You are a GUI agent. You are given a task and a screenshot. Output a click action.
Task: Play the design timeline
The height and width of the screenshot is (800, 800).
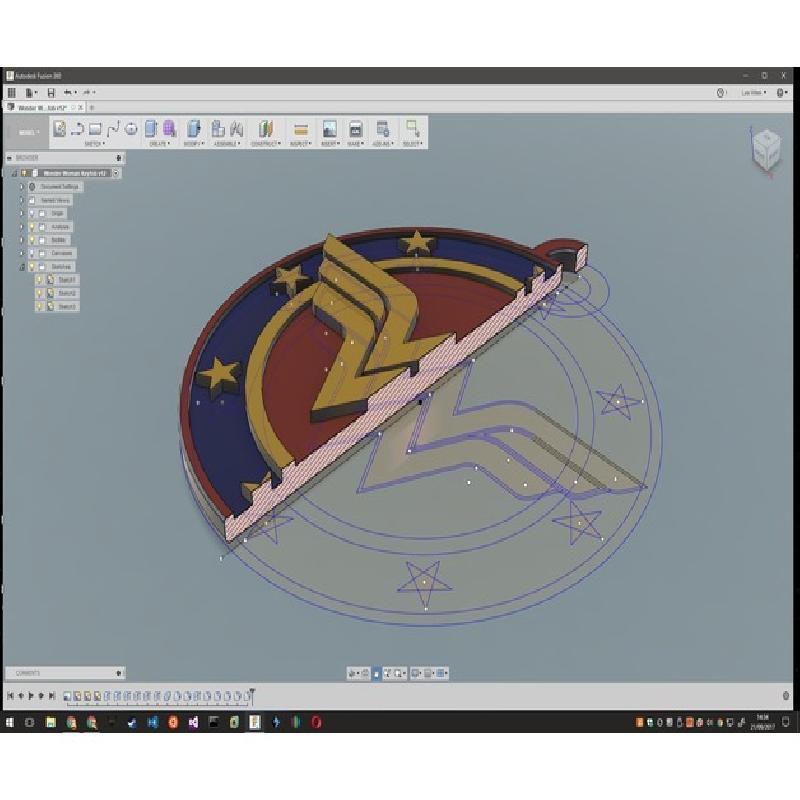31,695
